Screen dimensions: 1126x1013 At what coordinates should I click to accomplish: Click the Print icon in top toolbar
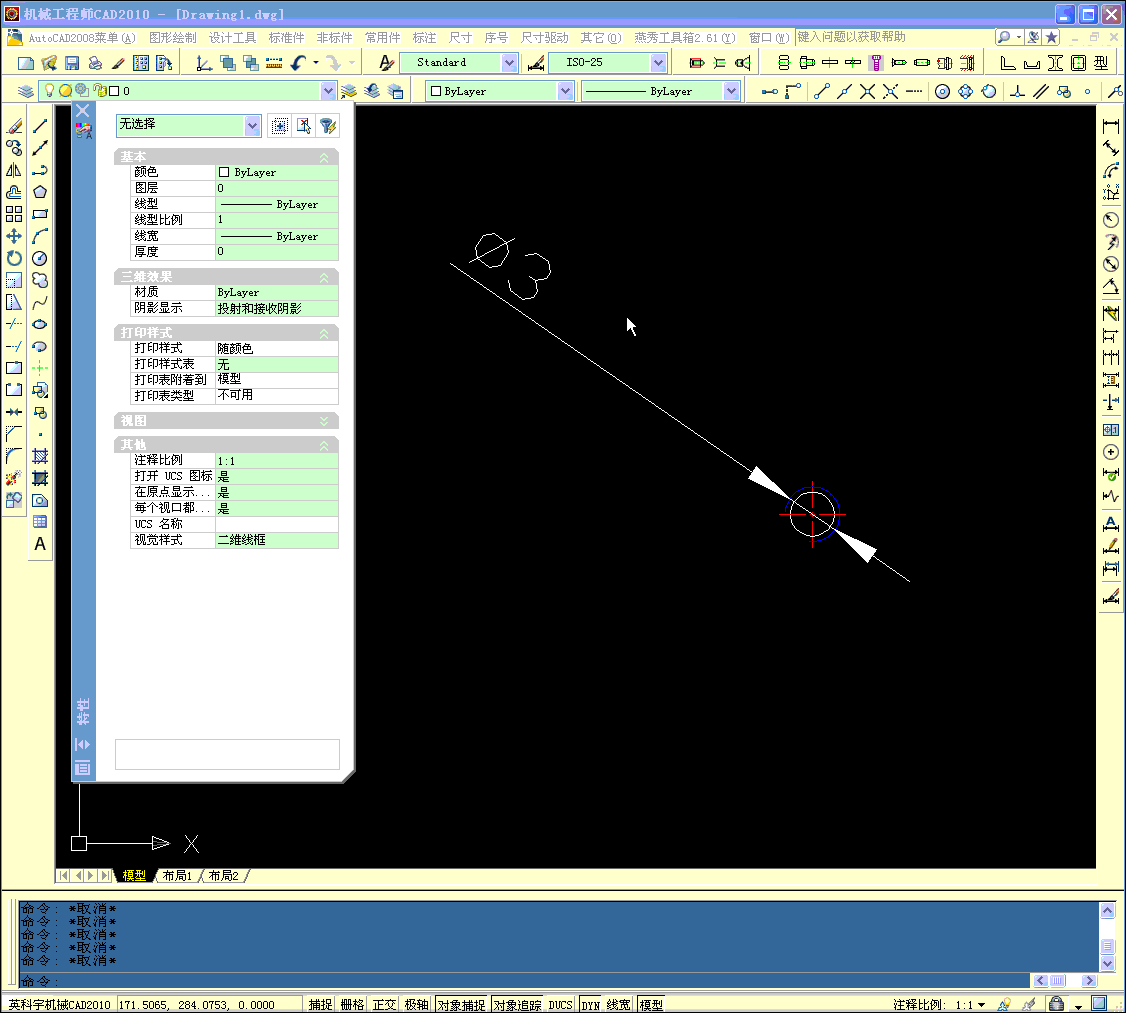(x=95, y=63)
